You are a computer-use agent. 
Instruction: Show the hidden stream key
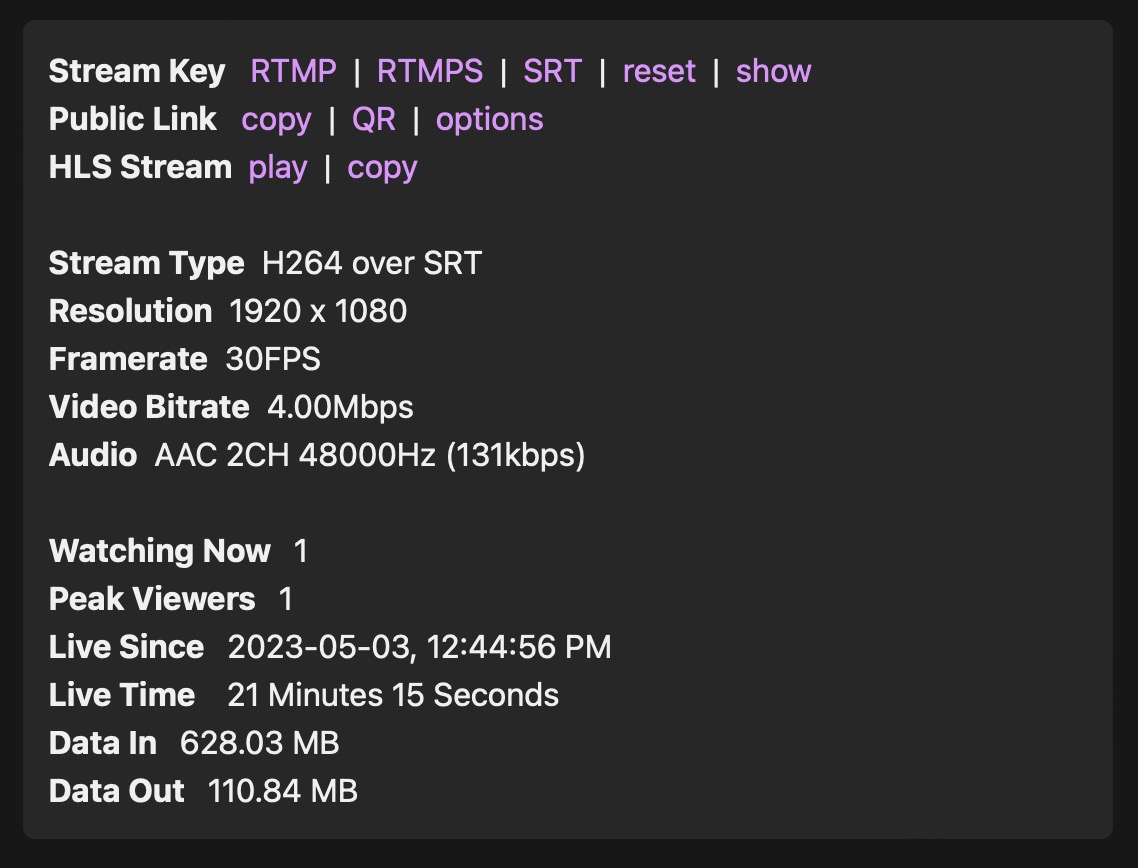(x=773, y=71)
